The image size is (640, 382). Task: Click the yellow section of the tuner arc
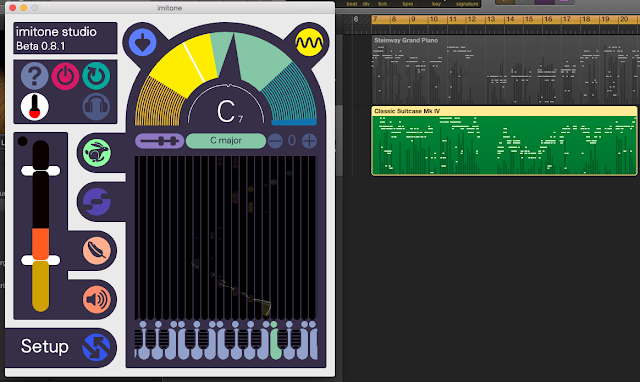pos(184,65)
